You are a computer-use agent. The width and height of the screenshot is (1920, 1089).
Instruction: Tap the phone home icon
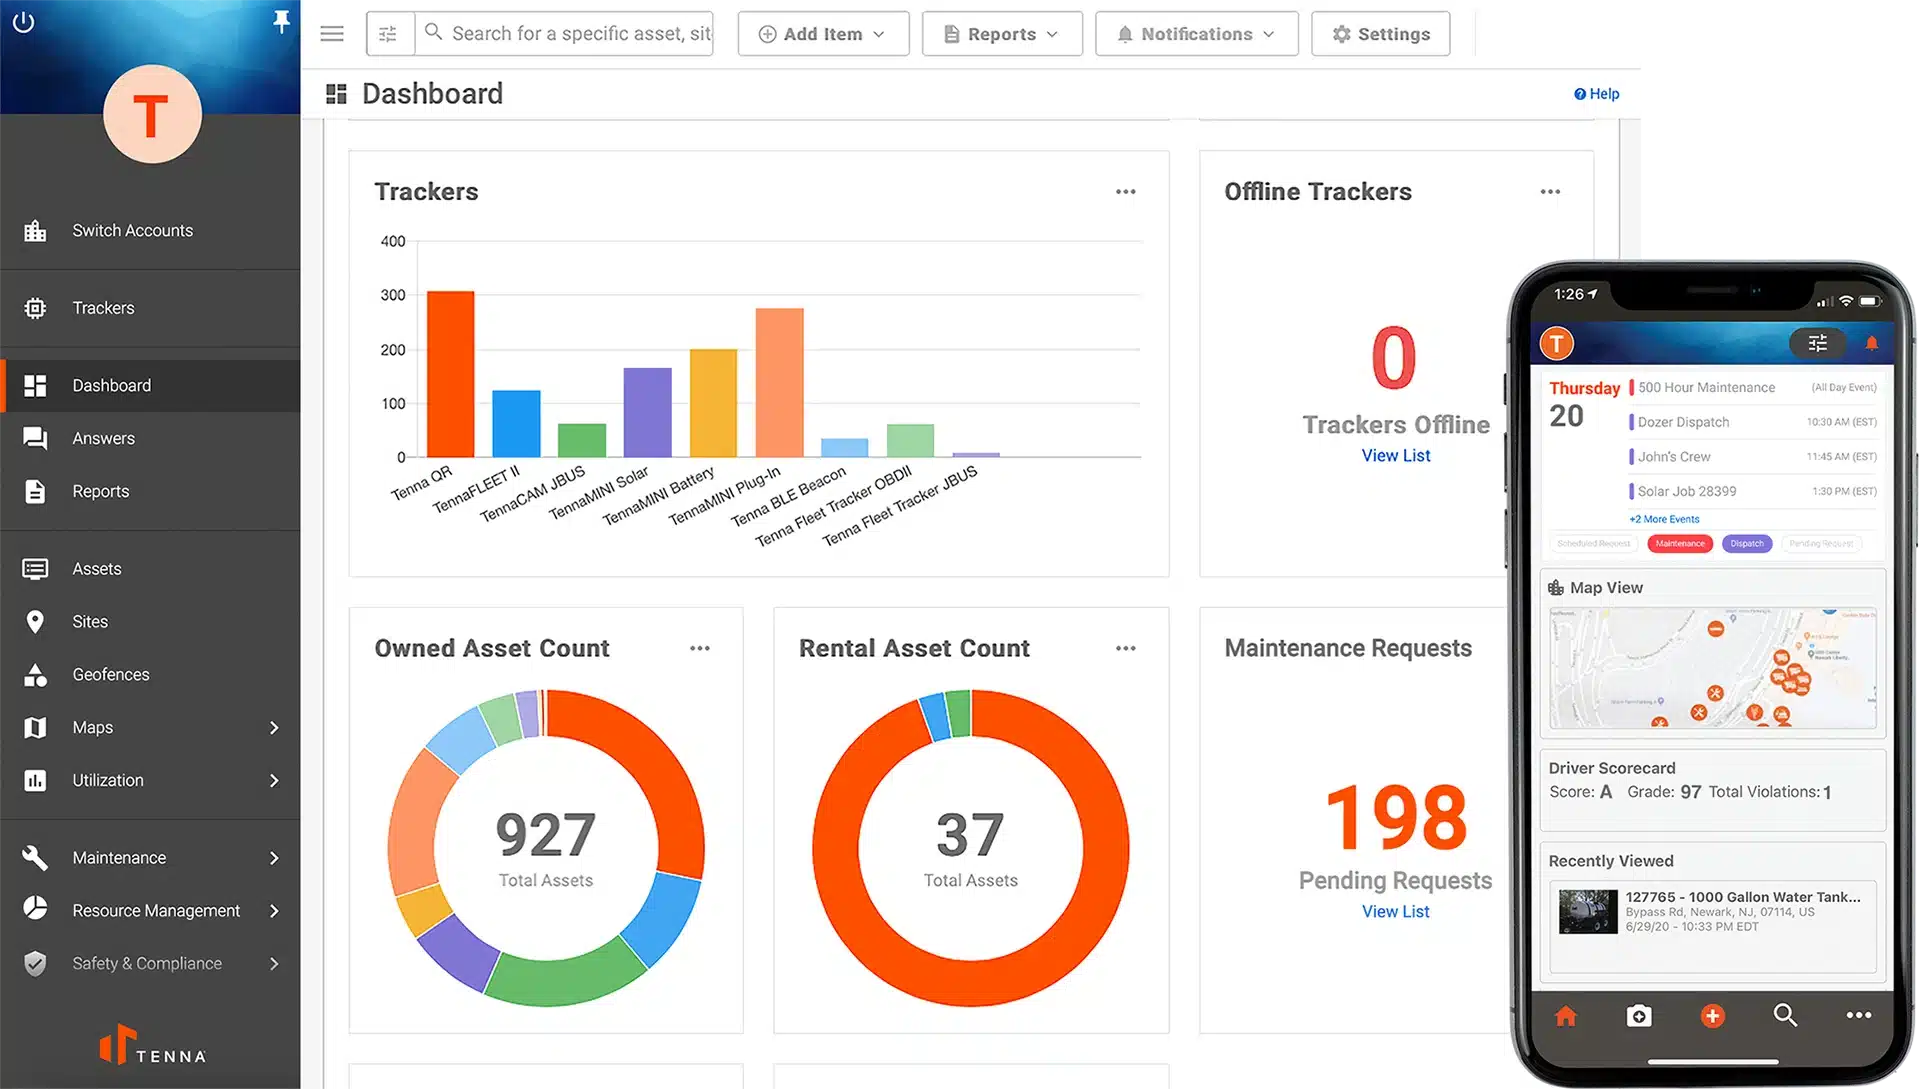click(1566, 1016)
